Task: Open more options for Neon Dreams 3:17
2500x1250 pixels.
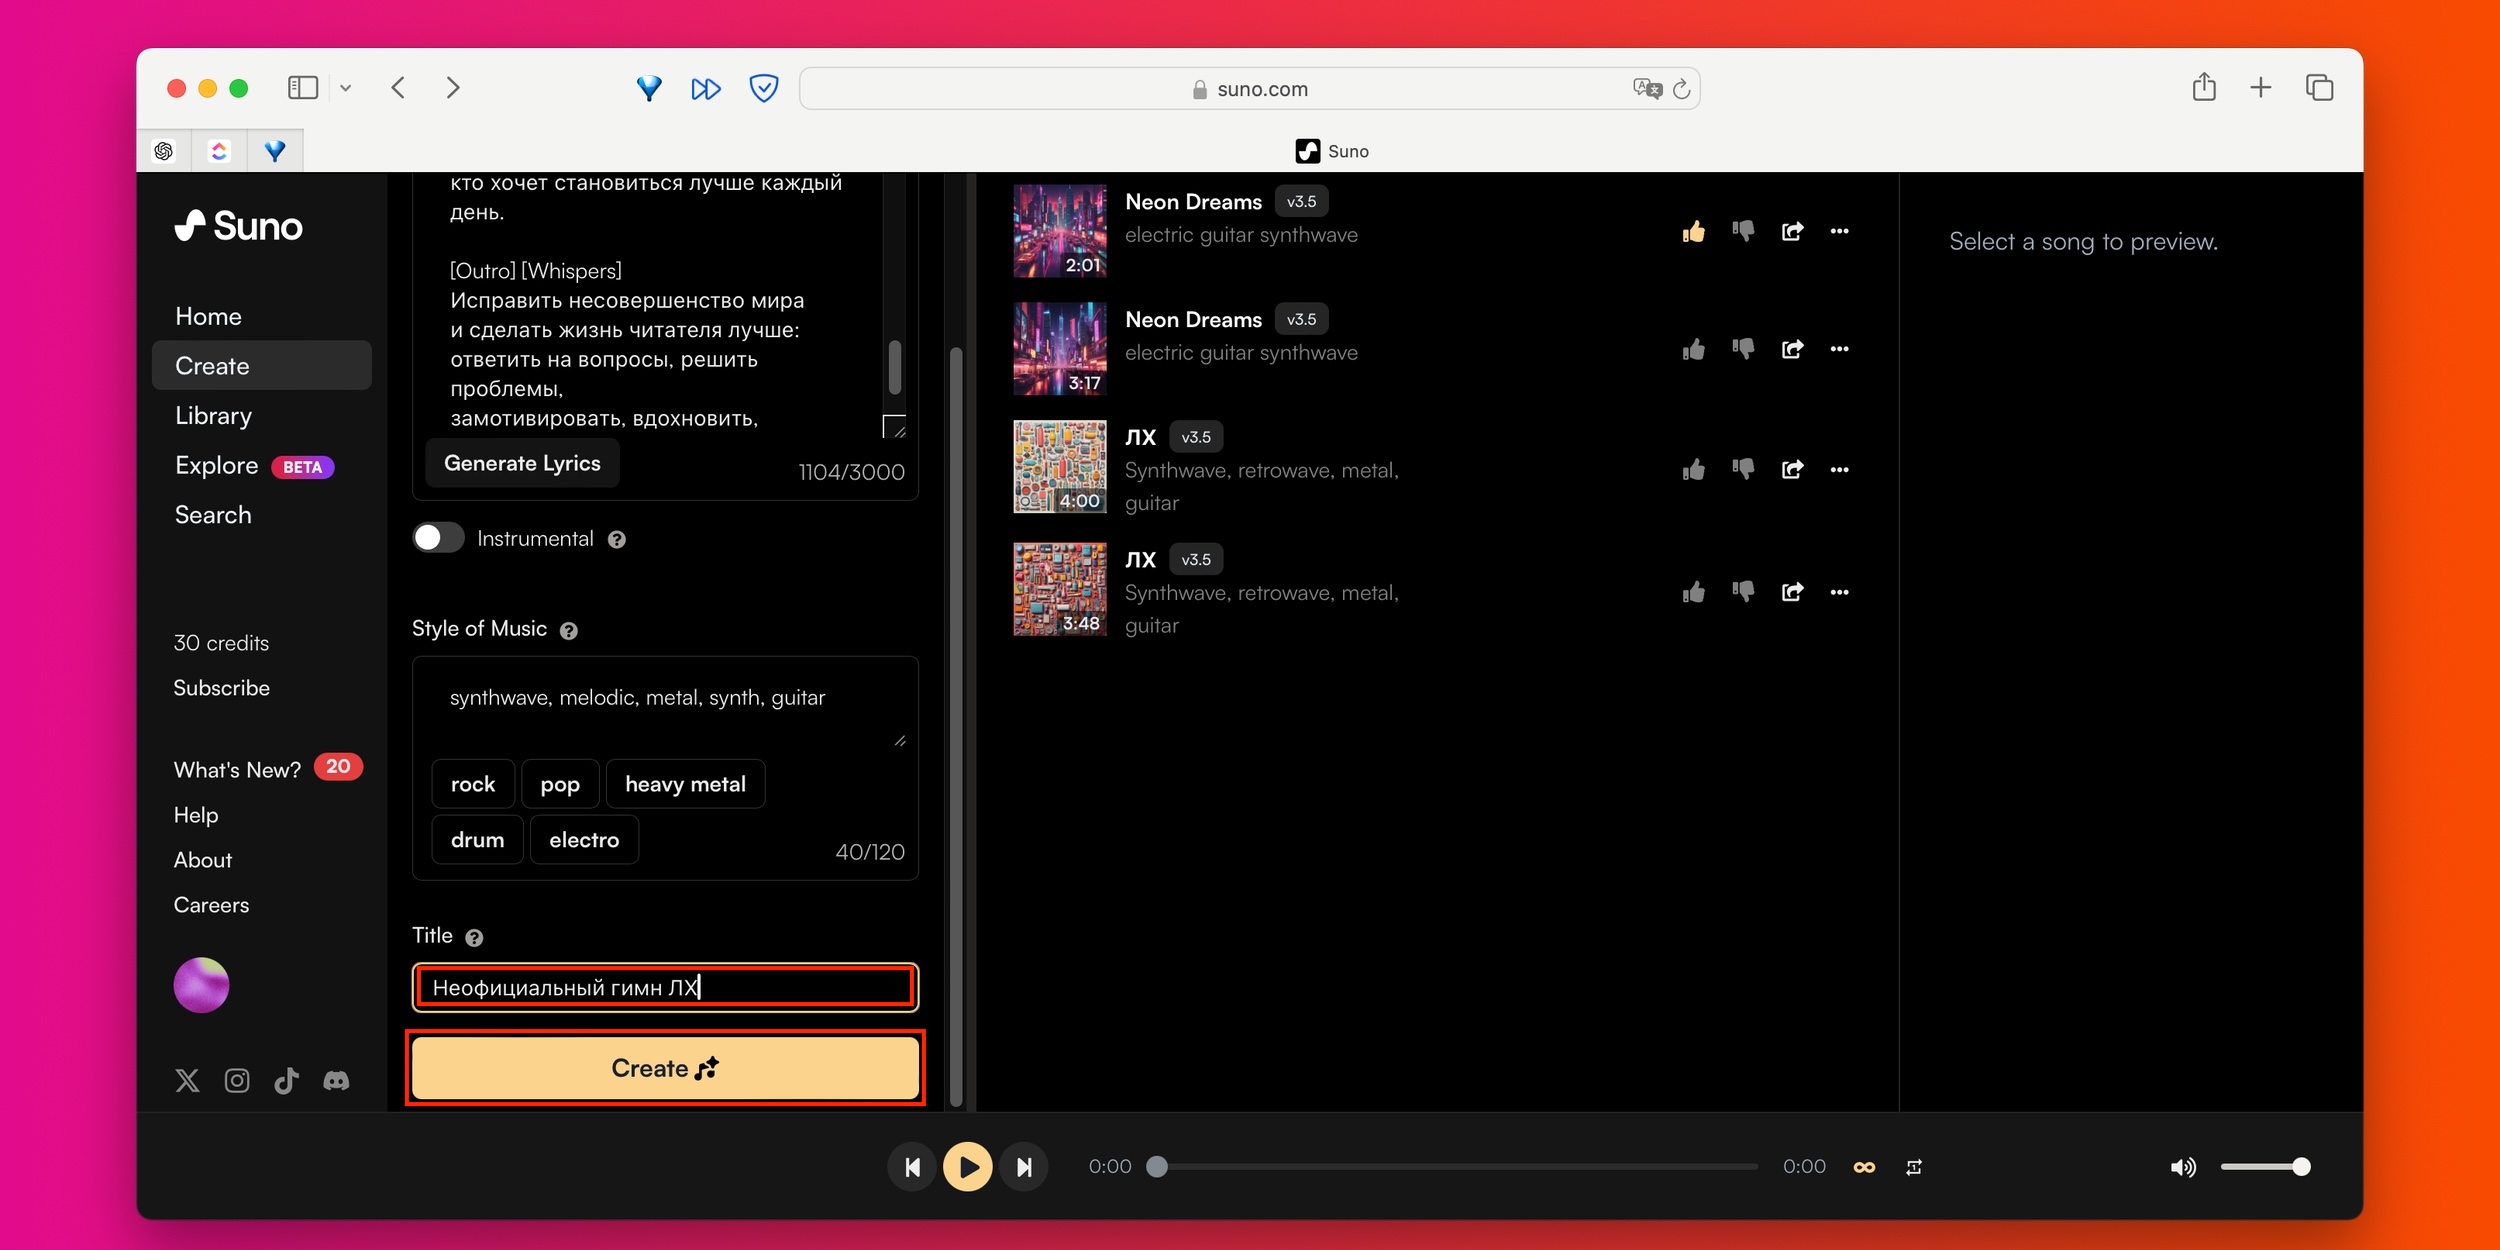Action: [1839, 349]
